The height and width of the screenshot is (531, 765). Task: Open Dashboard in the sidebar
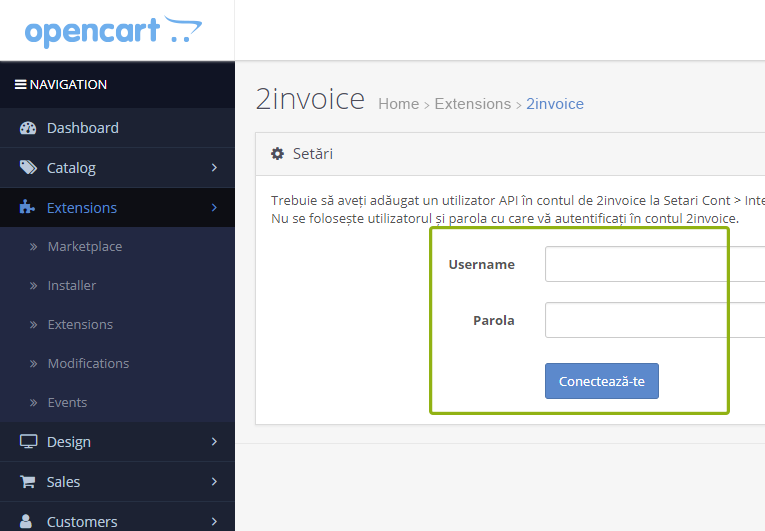click(x=117, y=128)
